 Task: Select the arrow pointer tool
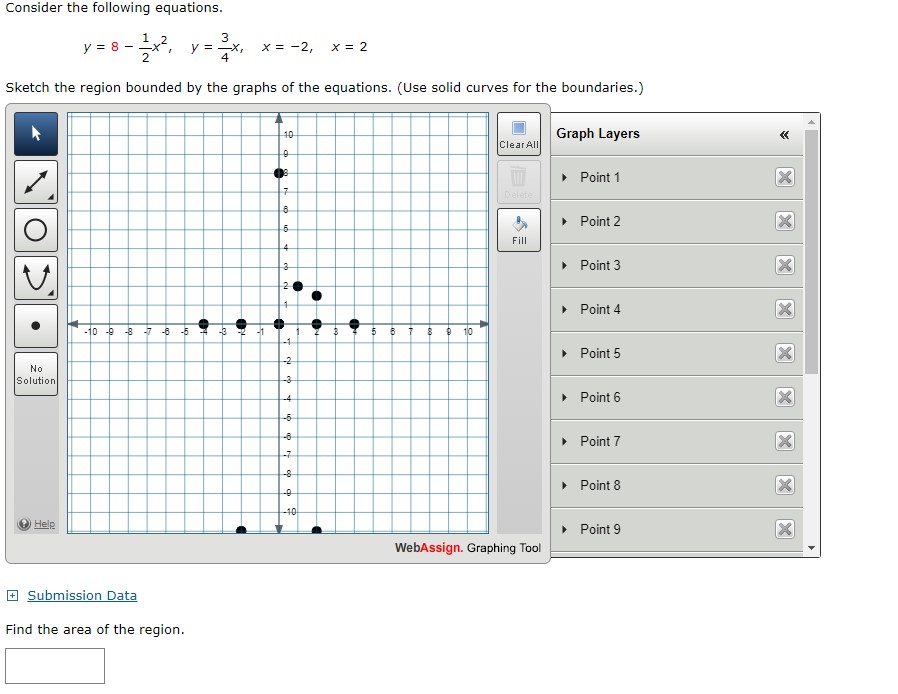36,134
